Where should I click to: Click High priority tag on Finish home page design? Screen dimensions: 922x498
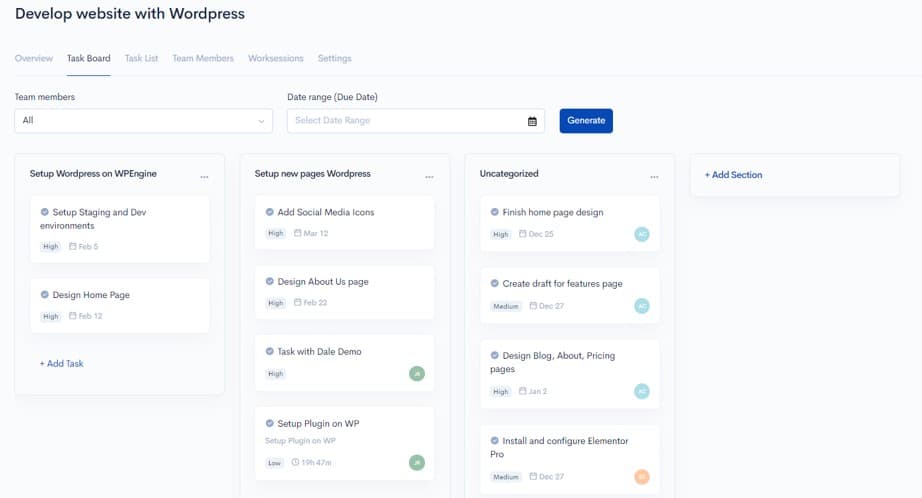point(500,234)
